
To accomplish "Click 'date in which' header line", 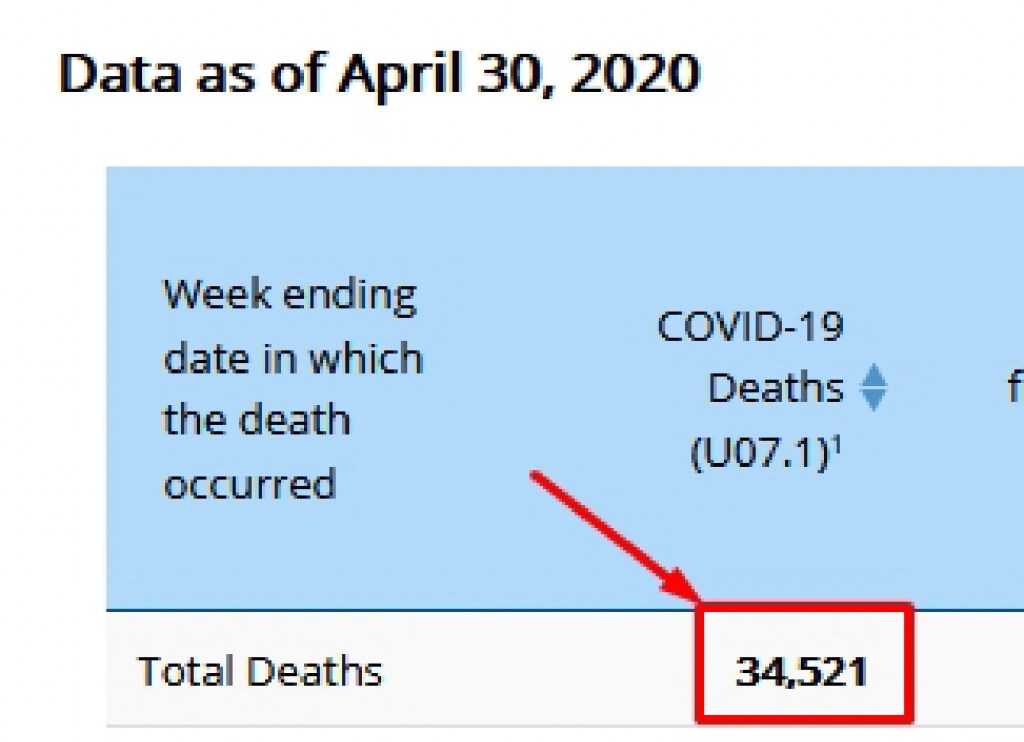I will (x=292, y=358).
